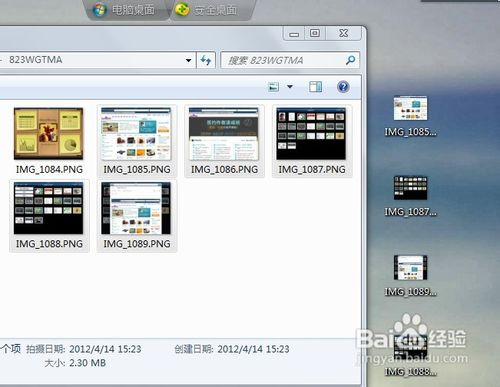
Task: Click the IMG_1084.PNG file name label
Action: point(49,169)
